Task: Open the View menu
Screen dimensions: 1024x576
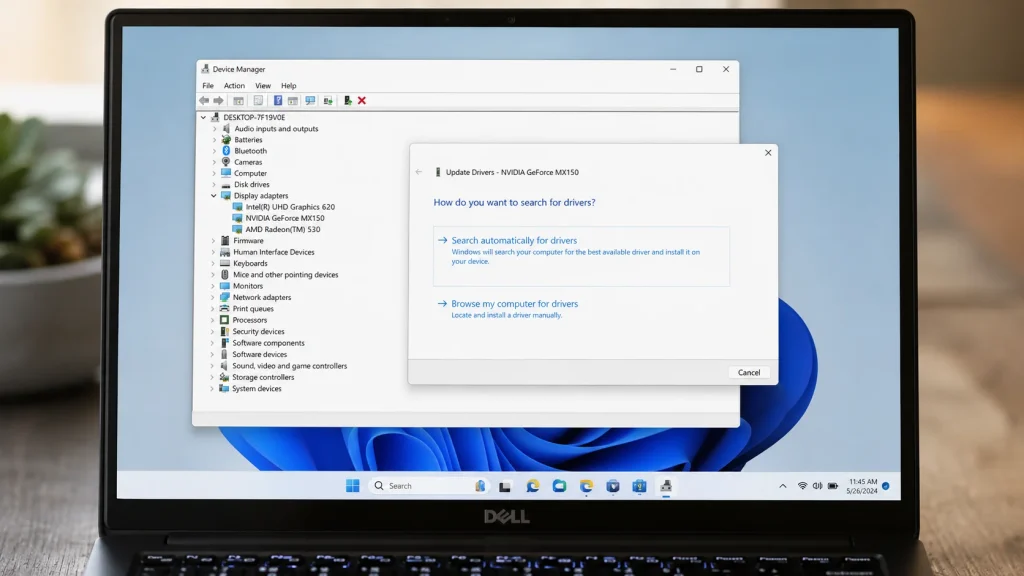Action: click(x=263, y=86)
